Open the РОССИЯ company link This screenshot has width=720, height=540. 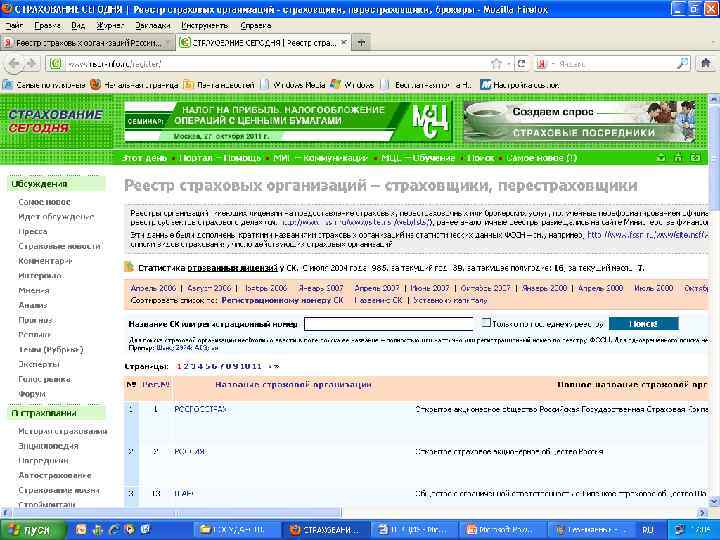click(190, 451)
